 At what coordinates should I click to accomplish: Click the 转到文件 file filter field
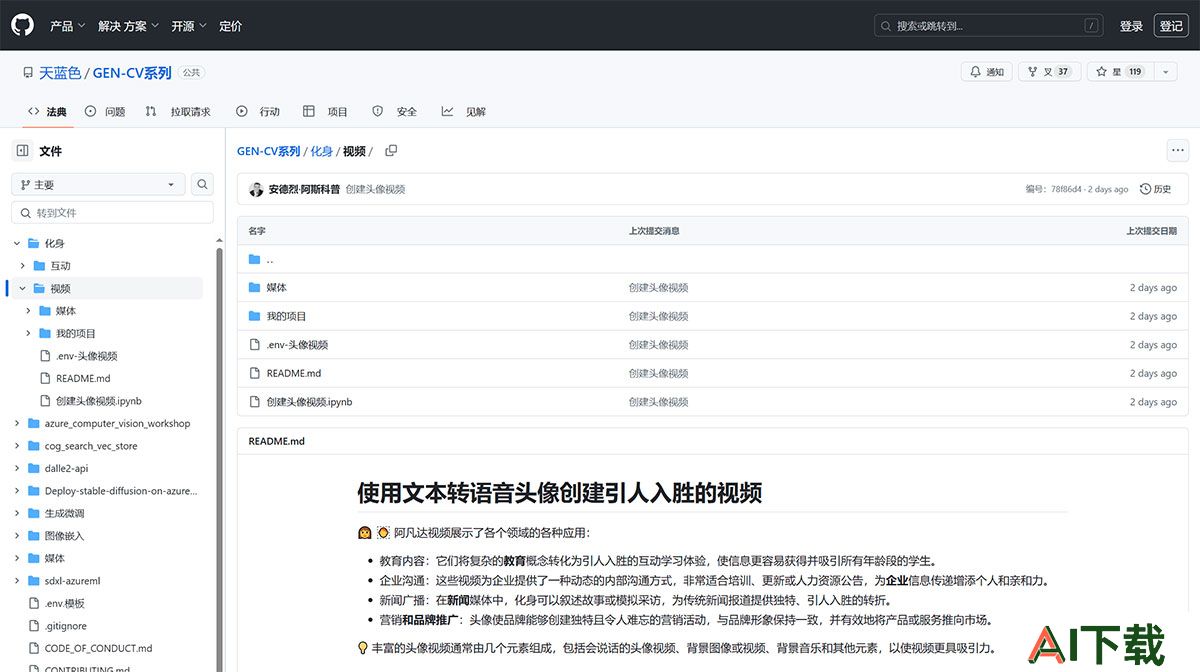click(112, 212)
